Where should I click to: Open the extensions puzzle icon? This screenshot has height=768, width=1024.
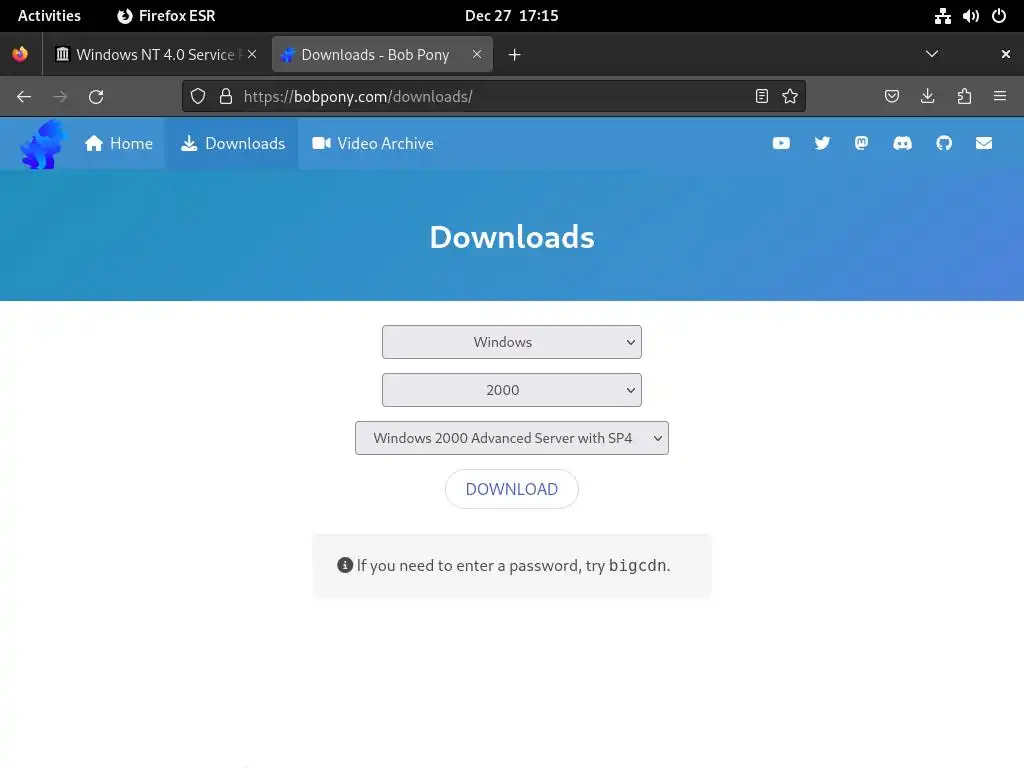tap(964, 97)
